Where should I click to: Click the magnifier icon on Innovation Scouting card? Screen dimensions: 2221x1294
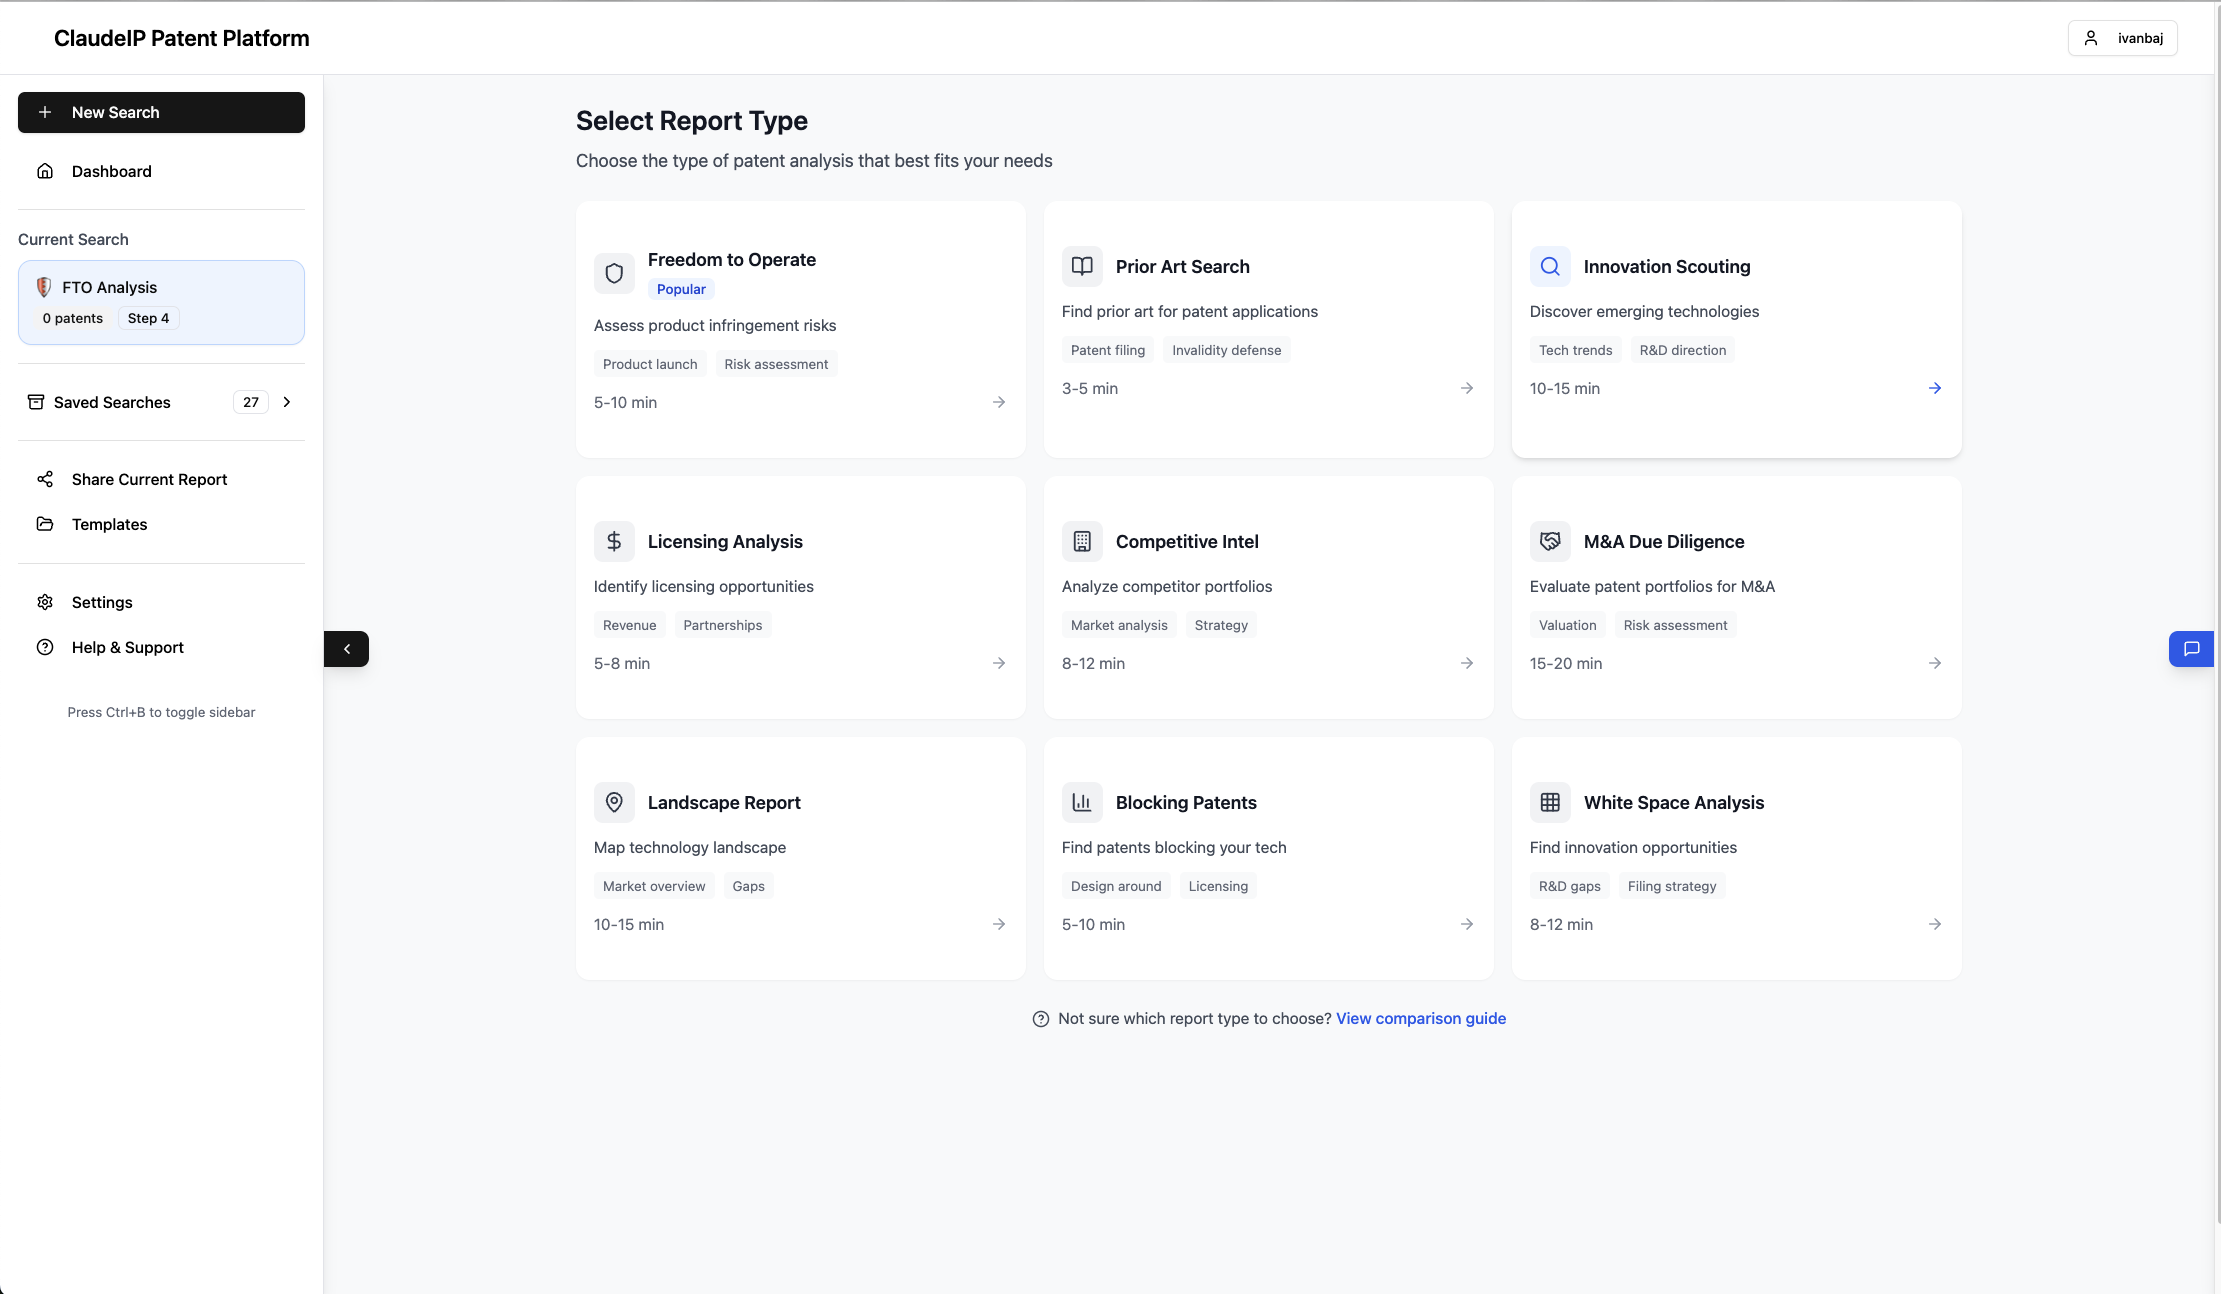point(1550,266)
